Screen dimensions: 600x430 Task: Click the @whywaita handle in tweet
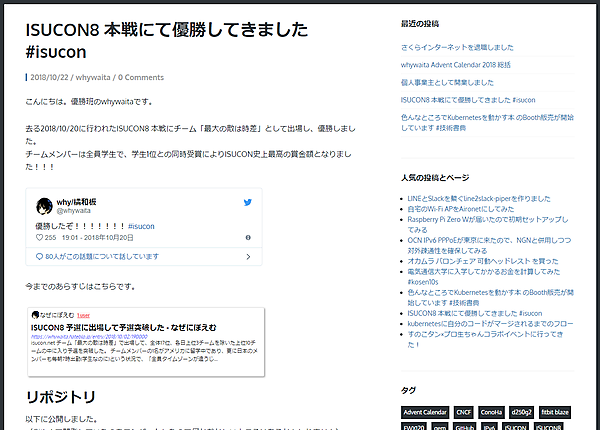(80, 212)
